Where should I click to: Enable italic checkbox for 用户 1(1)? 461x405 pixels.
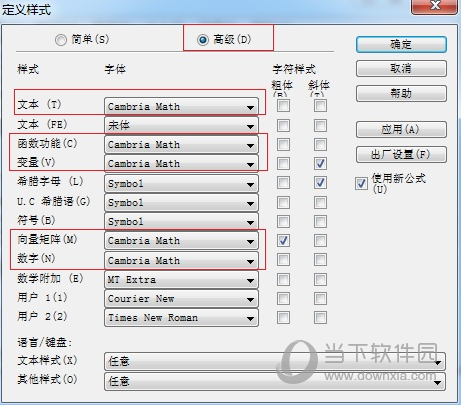pos(320,298)
